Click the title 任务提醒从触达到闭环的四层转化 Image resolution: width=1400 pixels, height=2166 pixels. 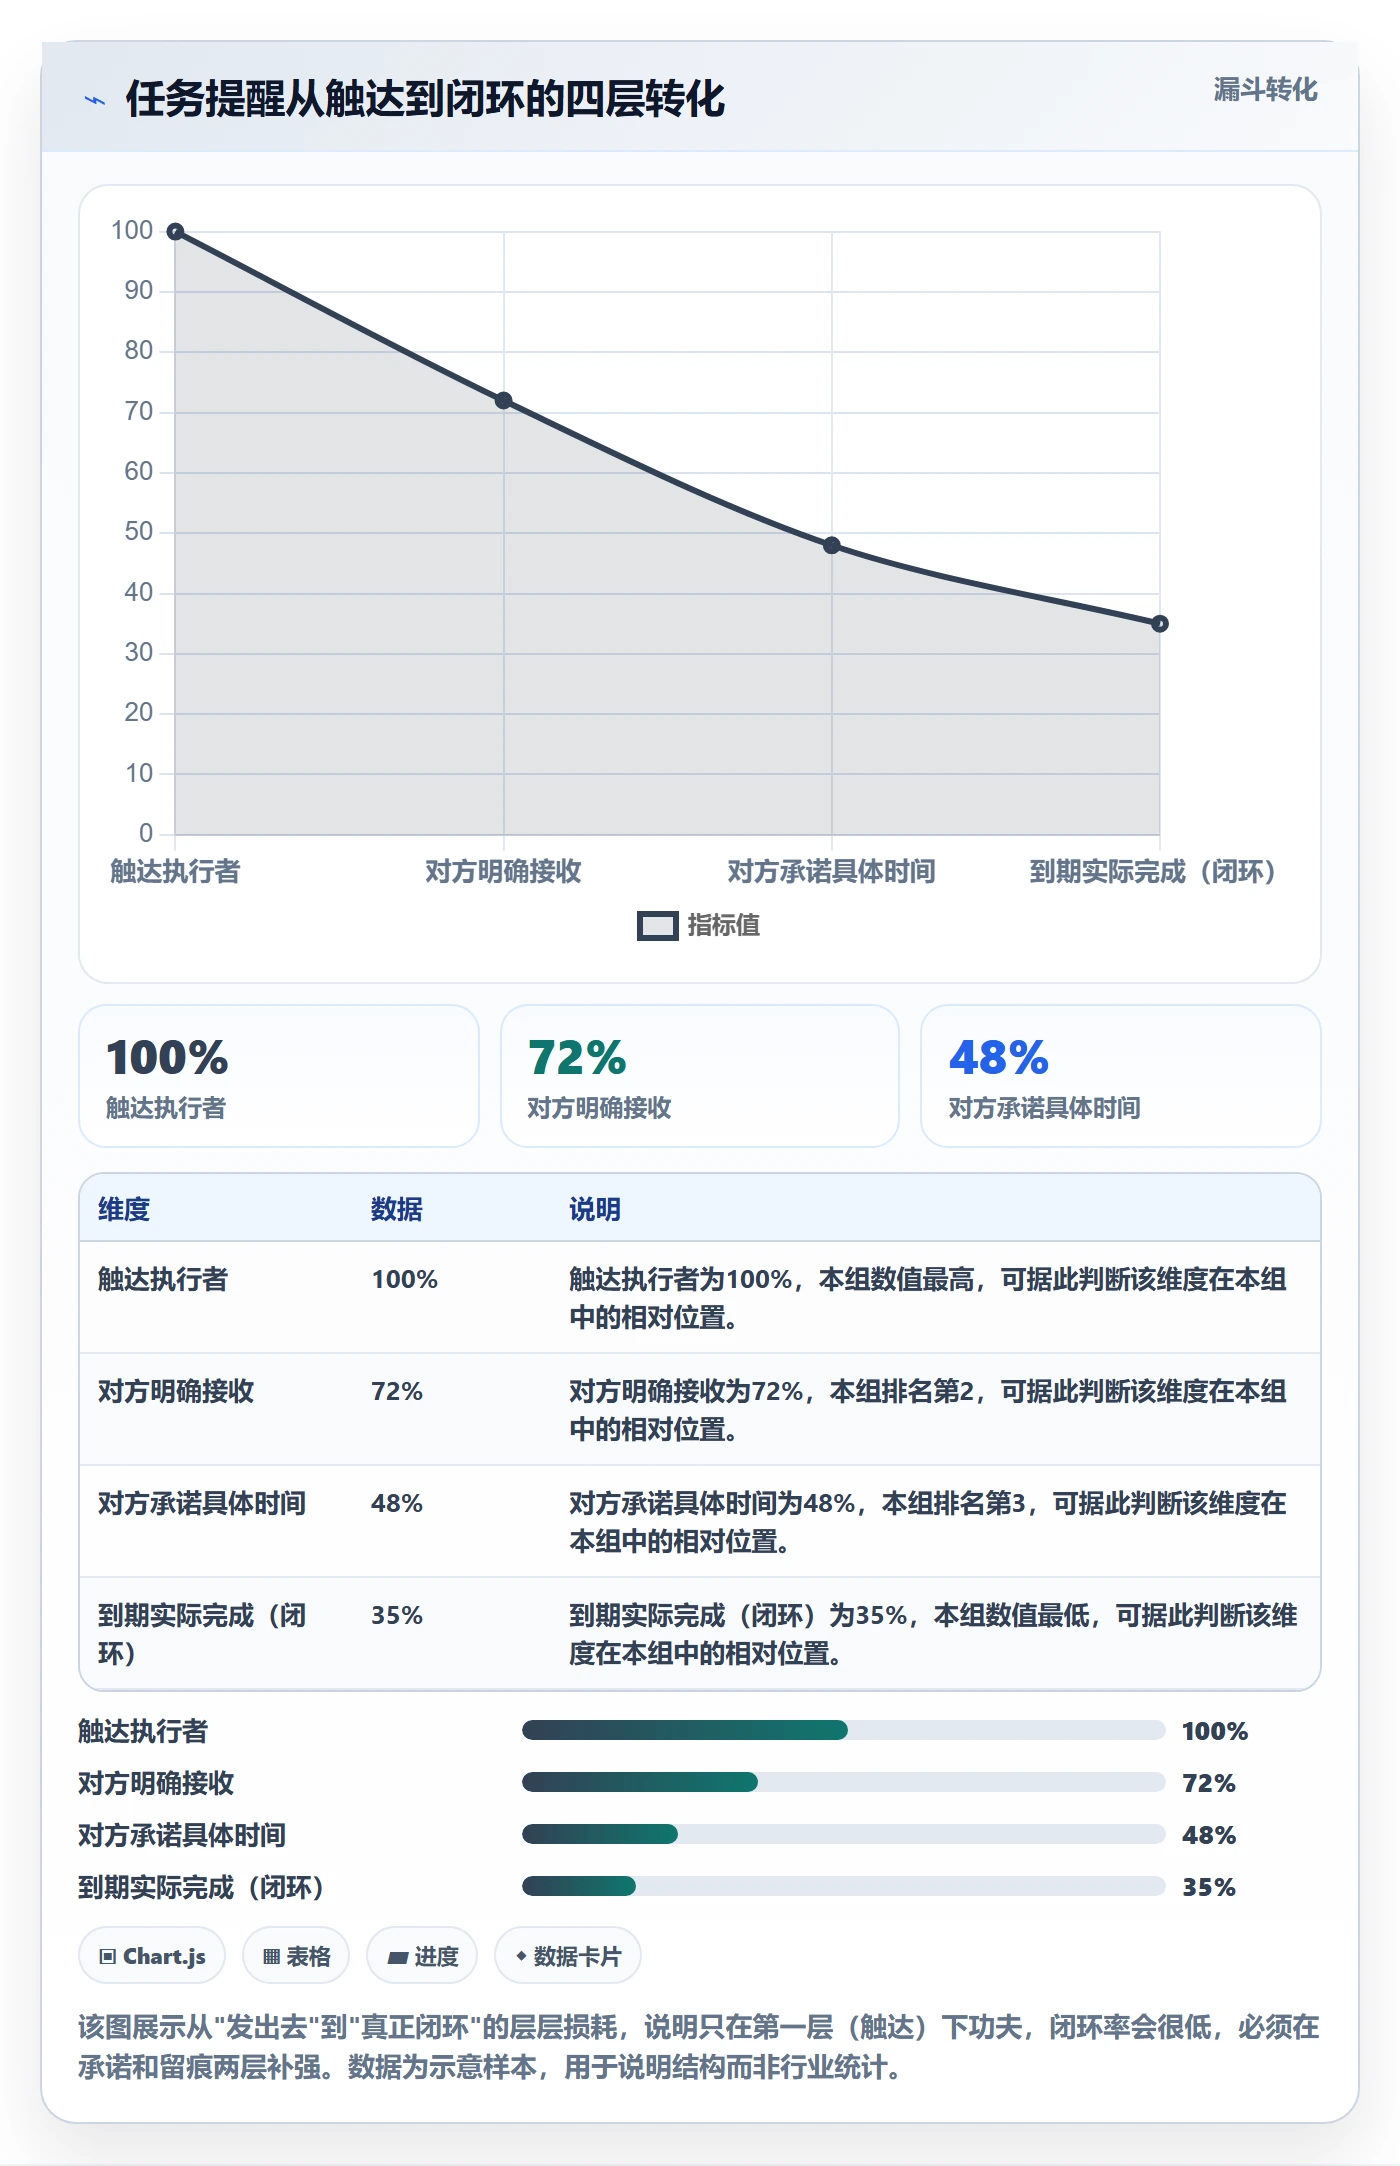tap(425, 99)
